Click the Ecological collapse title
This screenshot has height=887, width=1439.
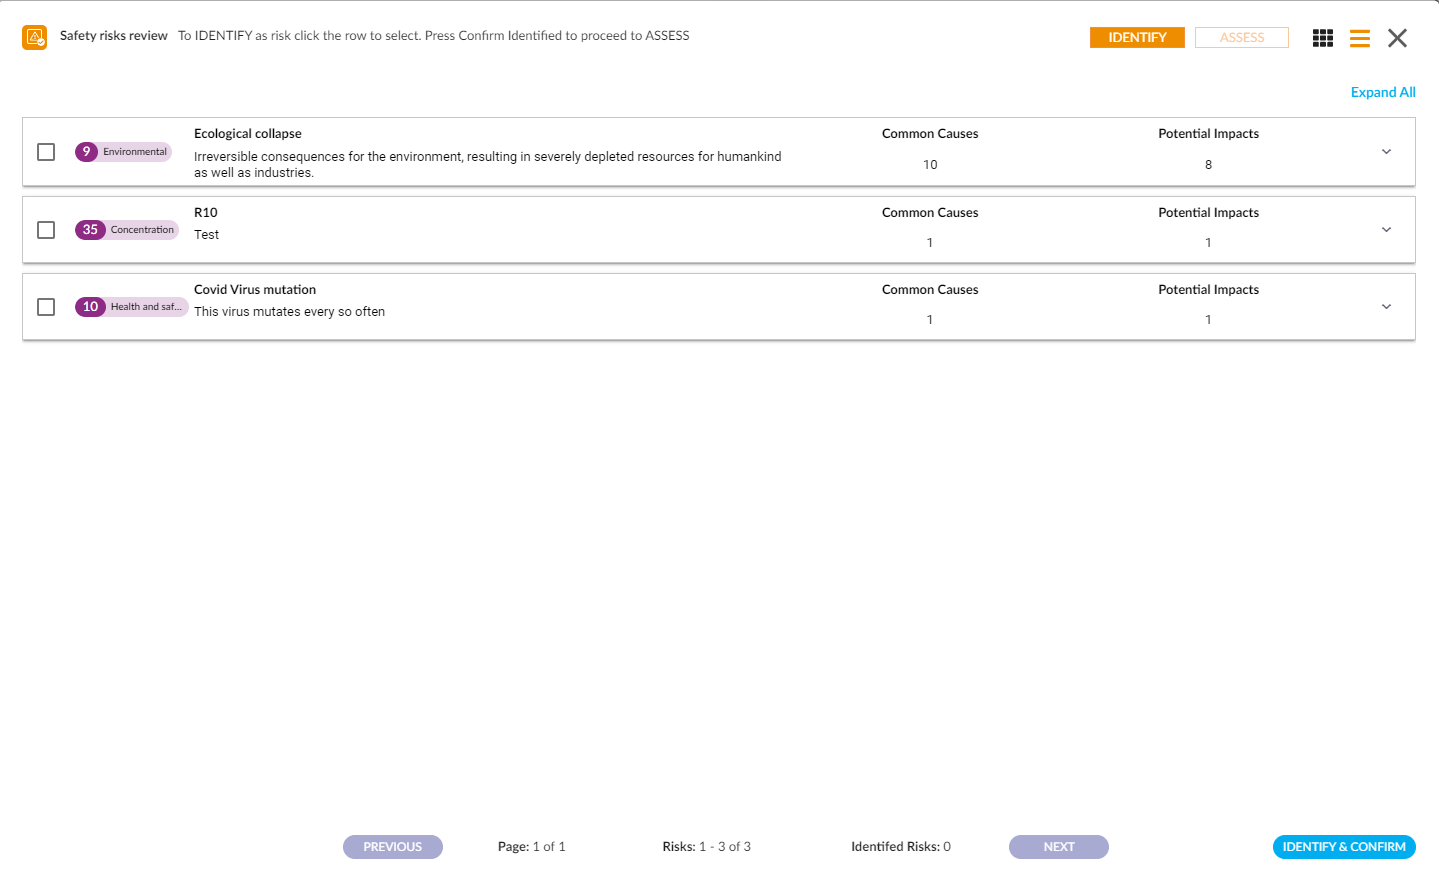click(x=248, y=134)
